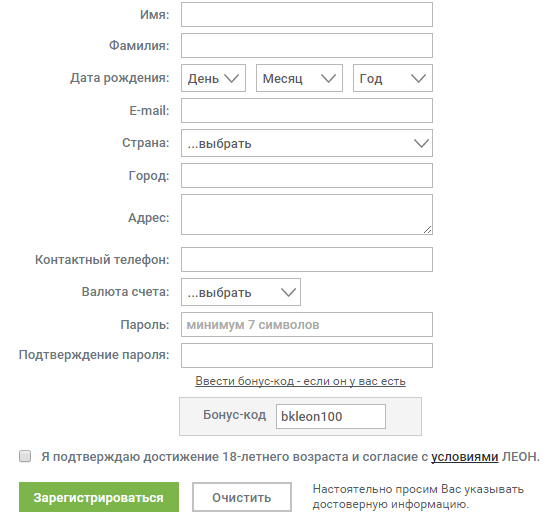The height and width of the screenshot is (514, 550).
Task: Click the Имя text field
Action: point(307,14)
